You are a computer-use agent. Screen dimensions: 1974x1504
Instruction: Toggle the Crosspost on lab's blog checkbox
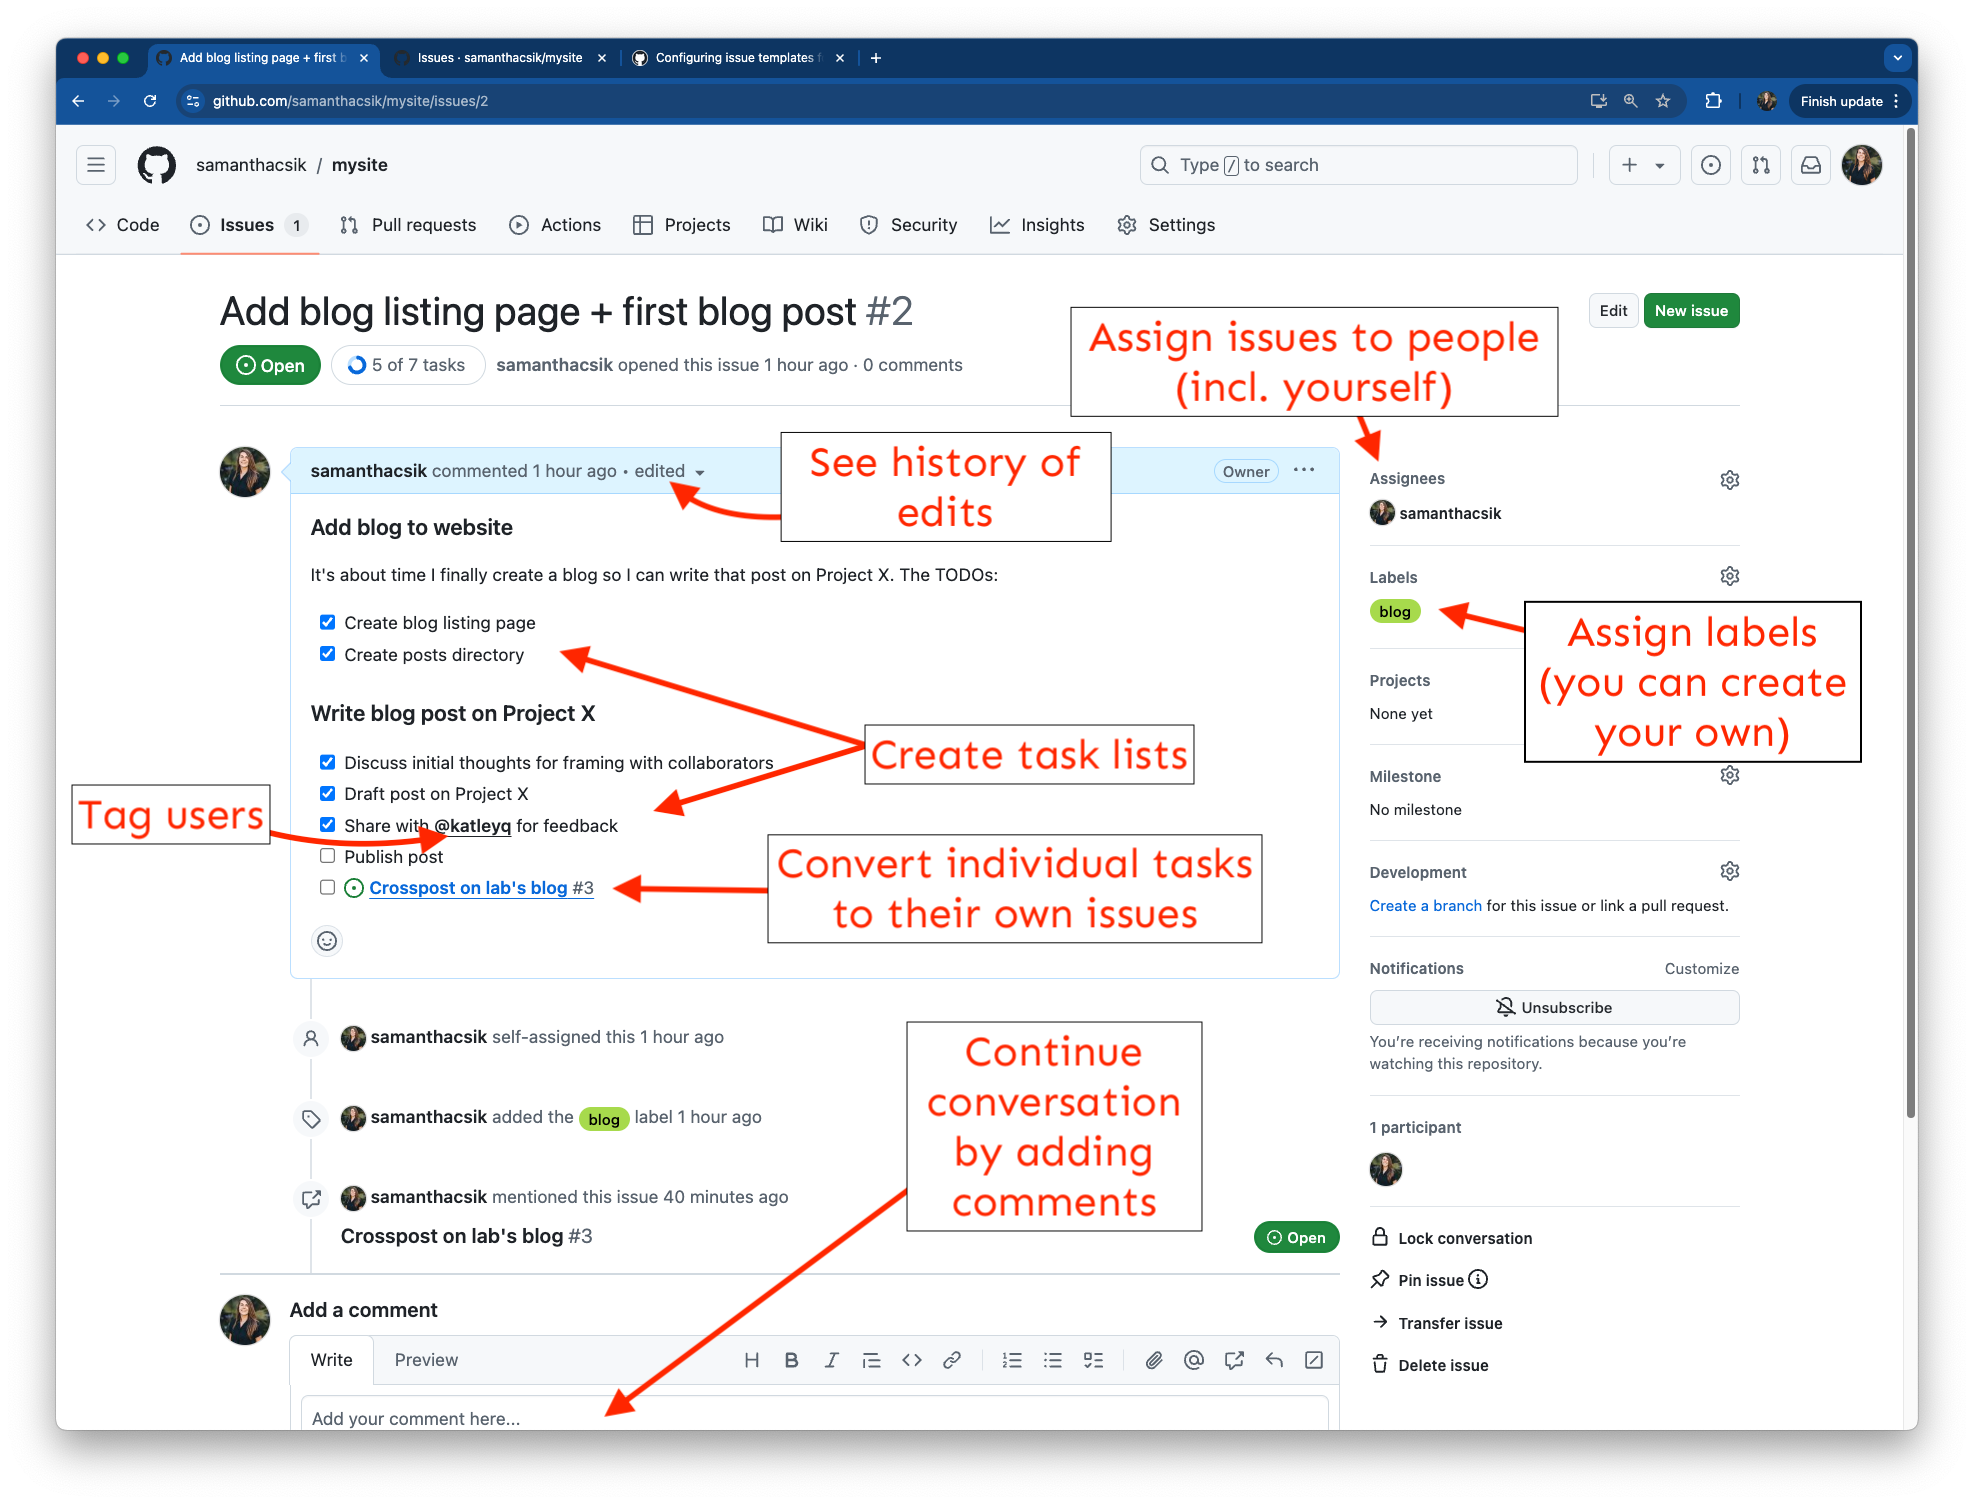point(327,887)
